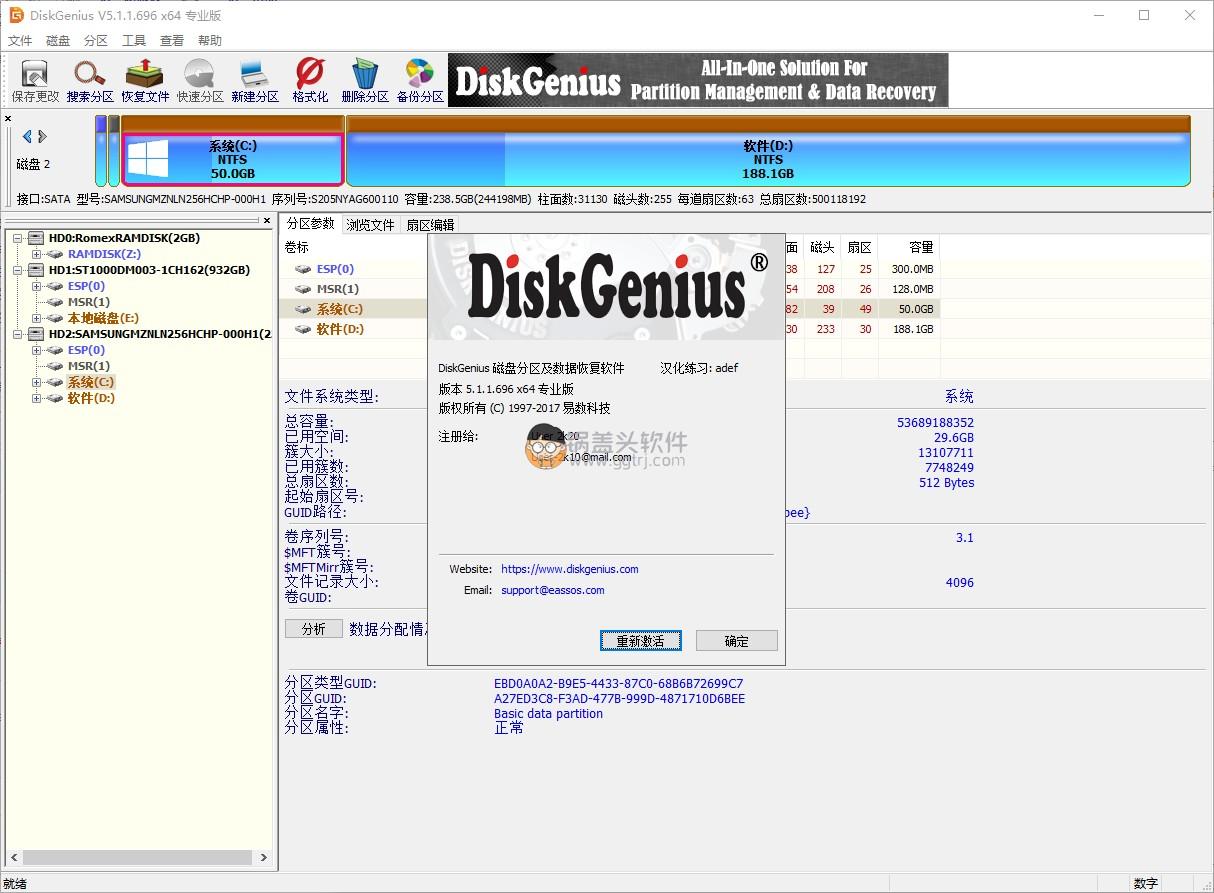This screenshot has width=1214, height=893.
Task: Open the 磁盘 menu
Action: (58, 41)
